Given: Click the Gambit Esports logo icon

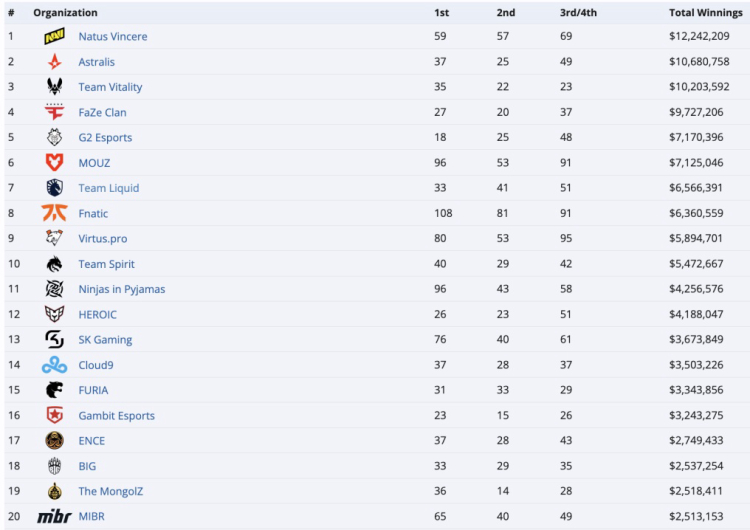Looking at the screenshot, I should (54, 415).
